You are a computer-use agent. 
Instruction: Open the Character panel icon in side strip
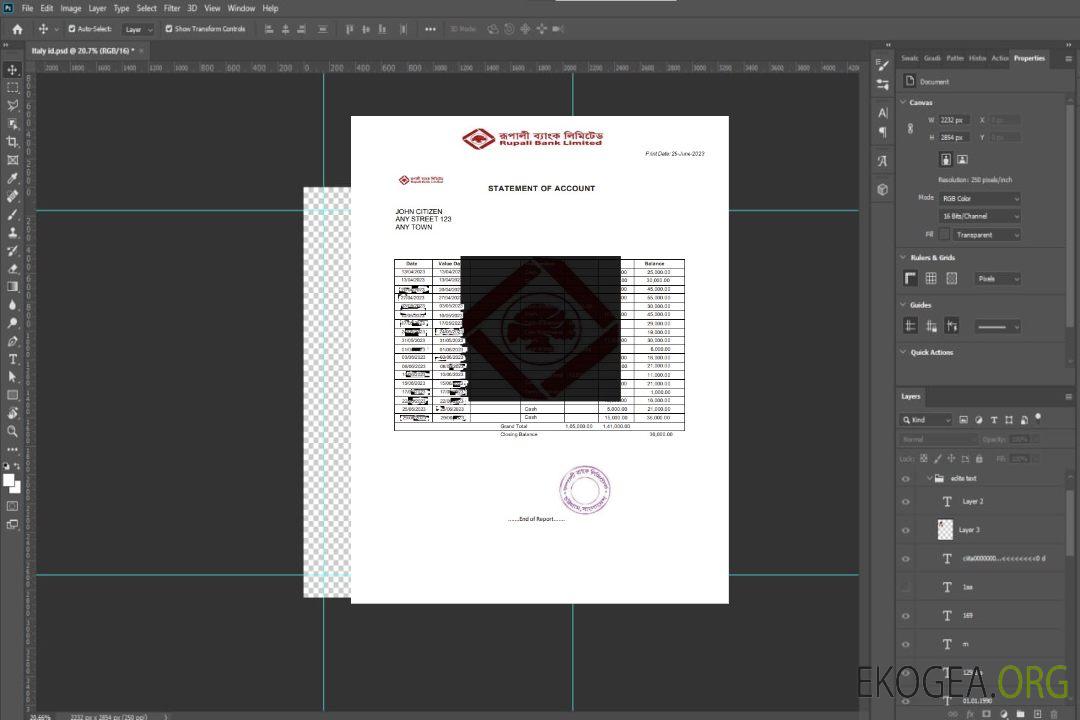coord(883,112)
